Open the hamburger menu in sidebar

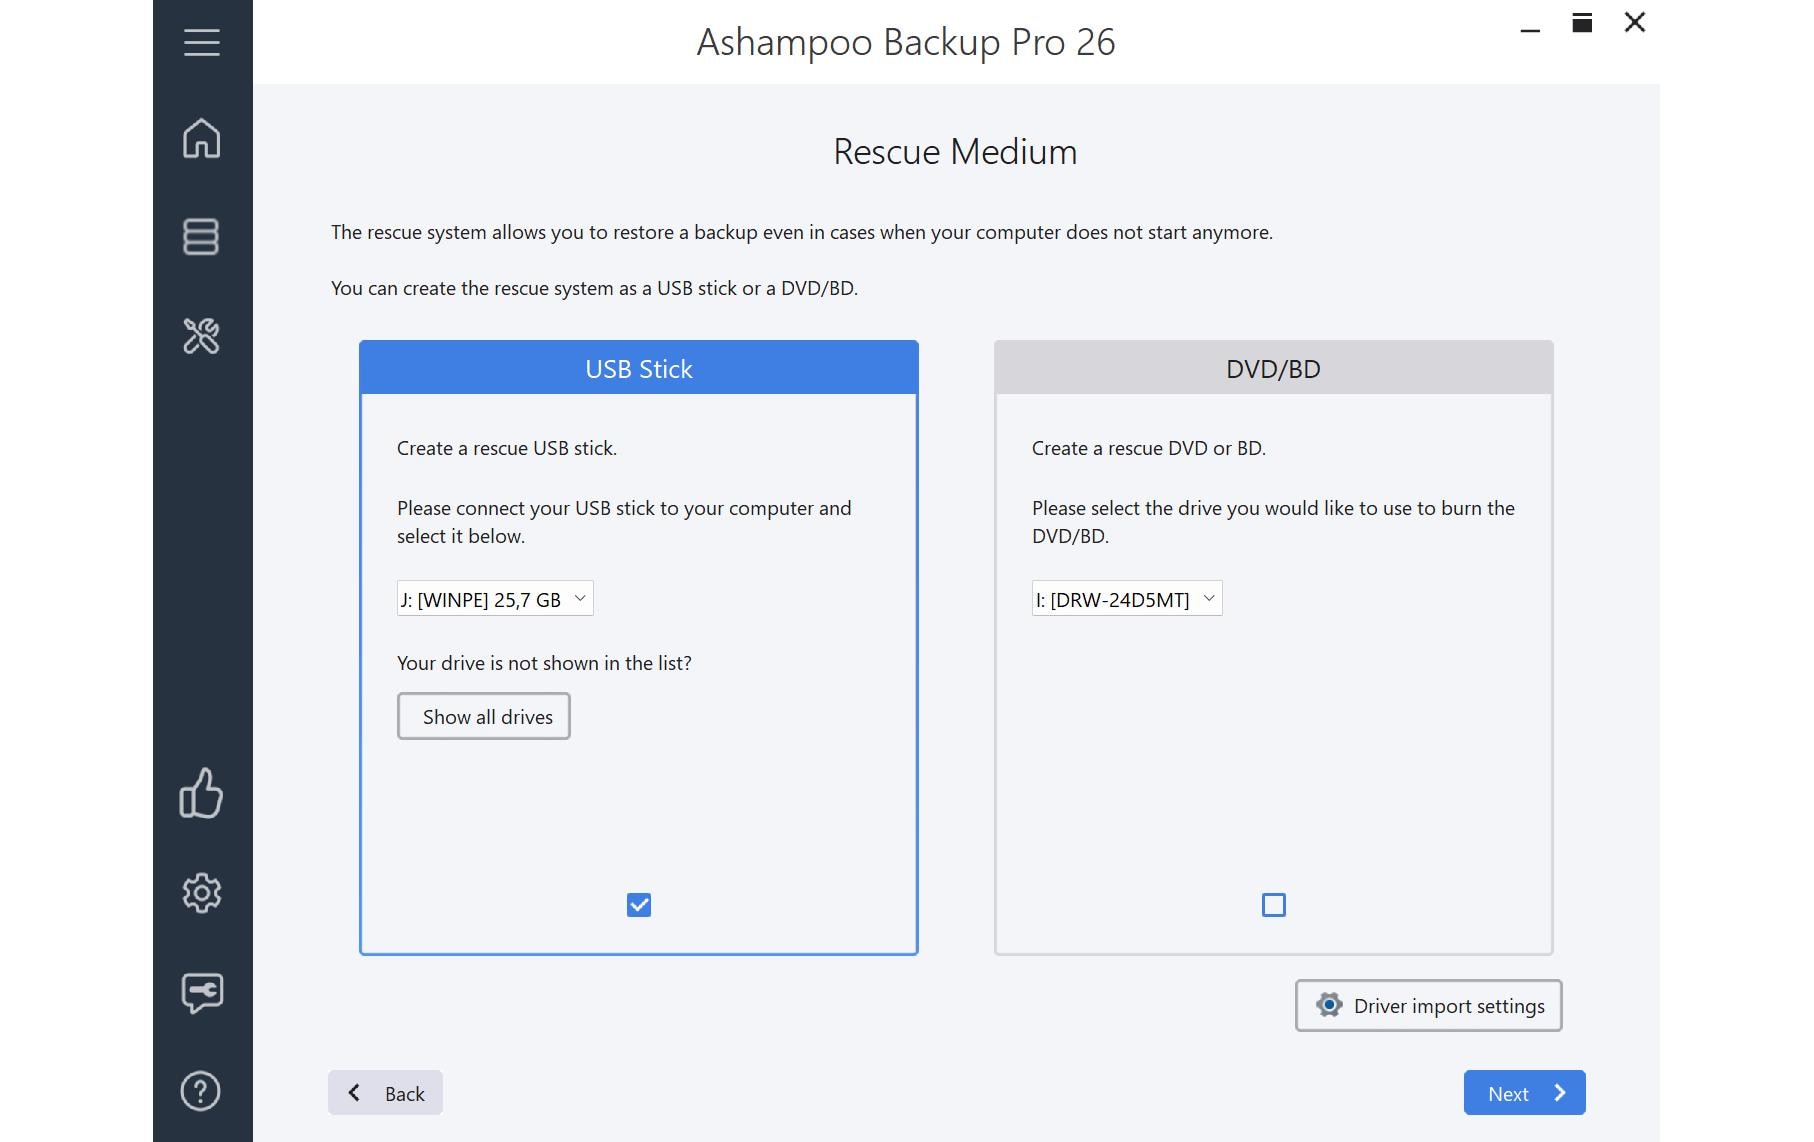(x=201, y=42)
